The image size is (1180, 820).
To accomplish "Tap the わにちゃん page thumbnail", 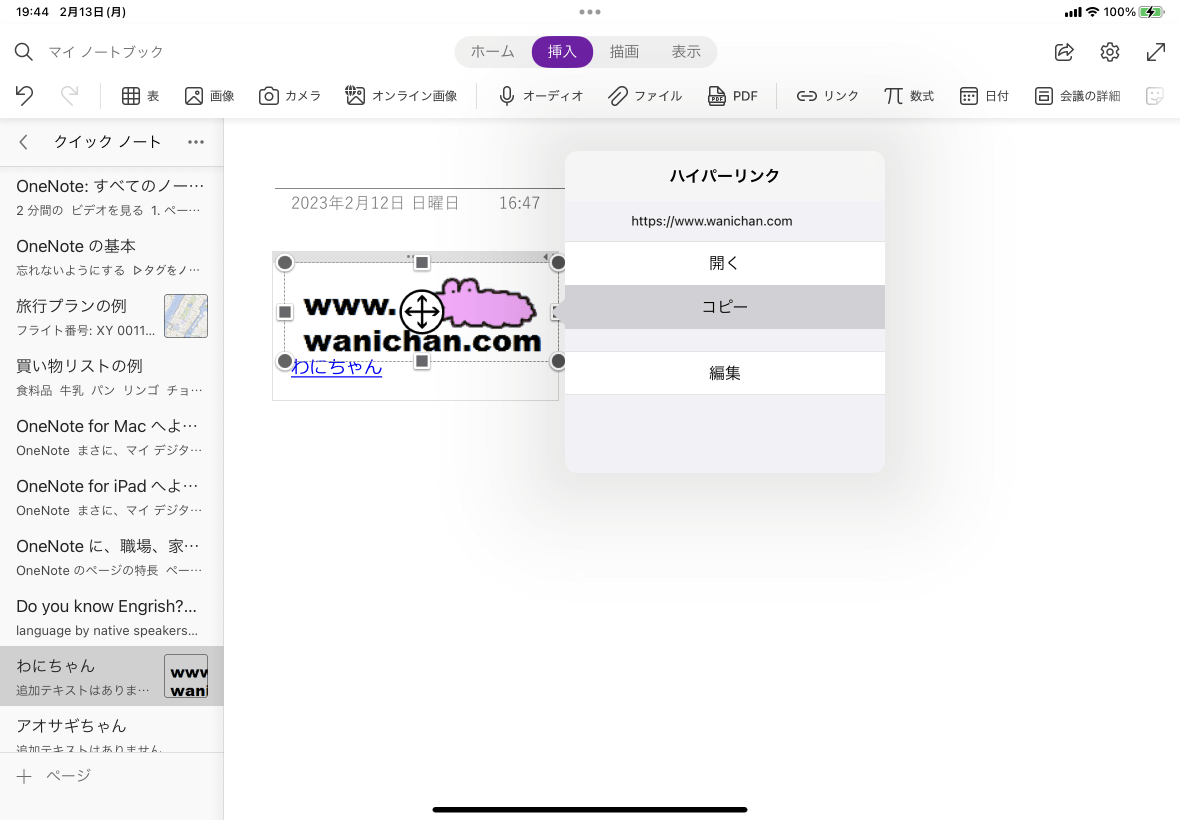I will pos(186,676).
